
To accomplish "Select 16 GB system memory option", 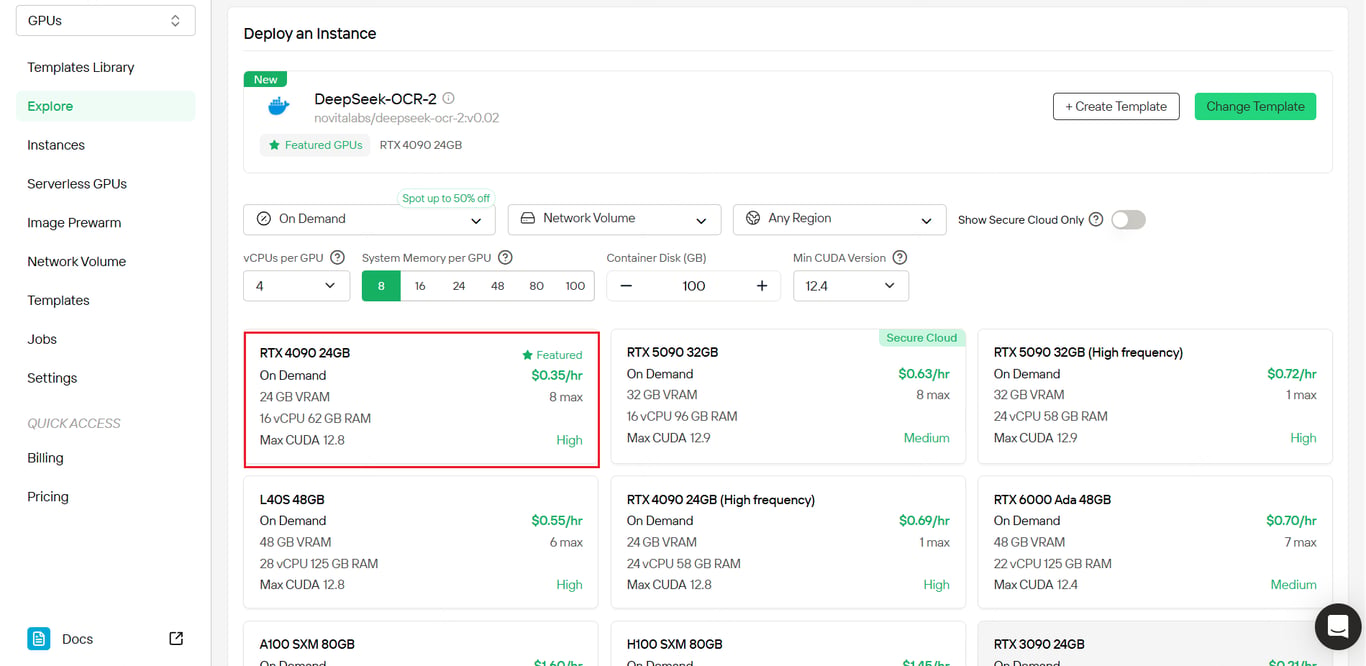I will click(420, 286).
